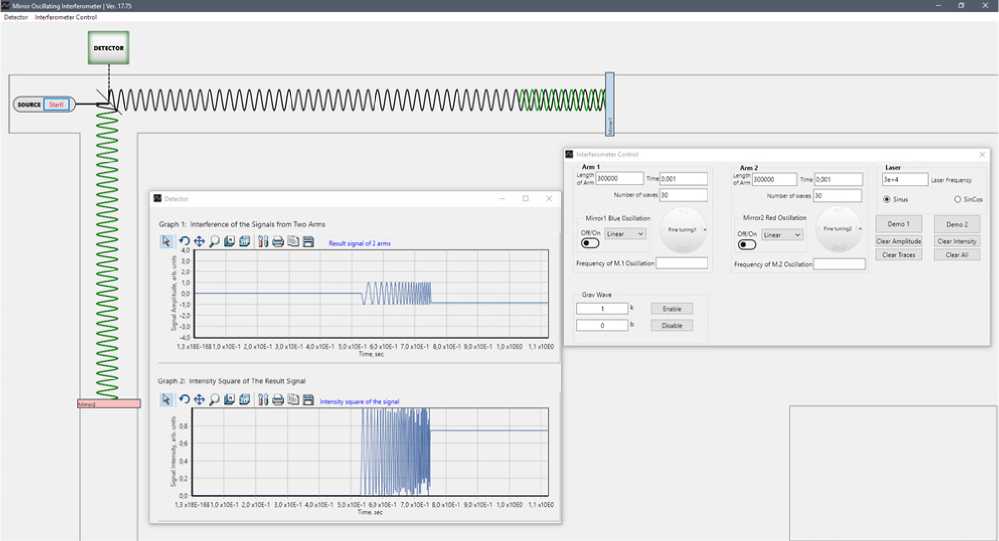Click the Laser Frequency input field
Image resolution: width=999 pixels, height=541 pixels.
click(904, 180)
